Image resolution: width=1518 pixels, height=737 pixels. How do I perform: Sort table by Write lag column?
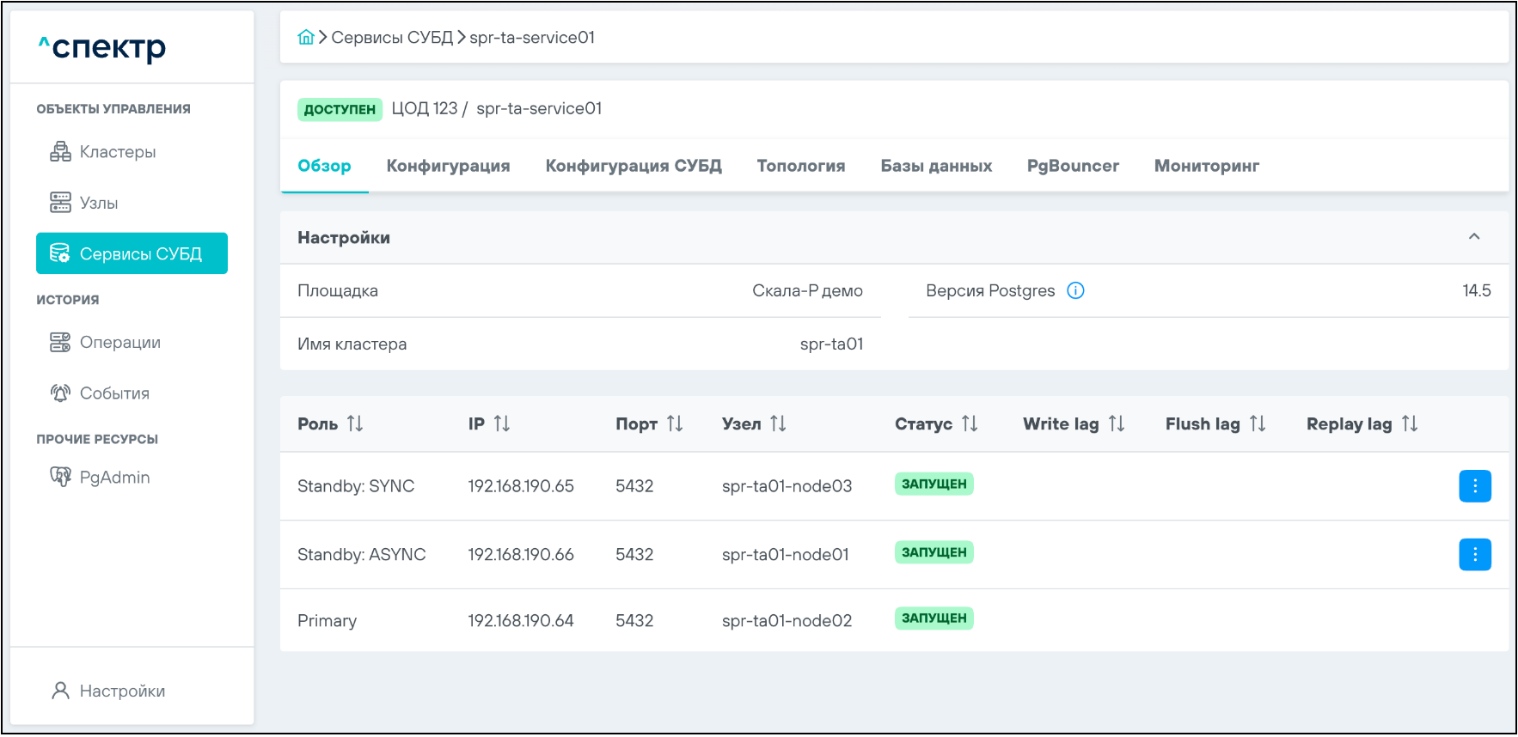[x=1117, y=424]
